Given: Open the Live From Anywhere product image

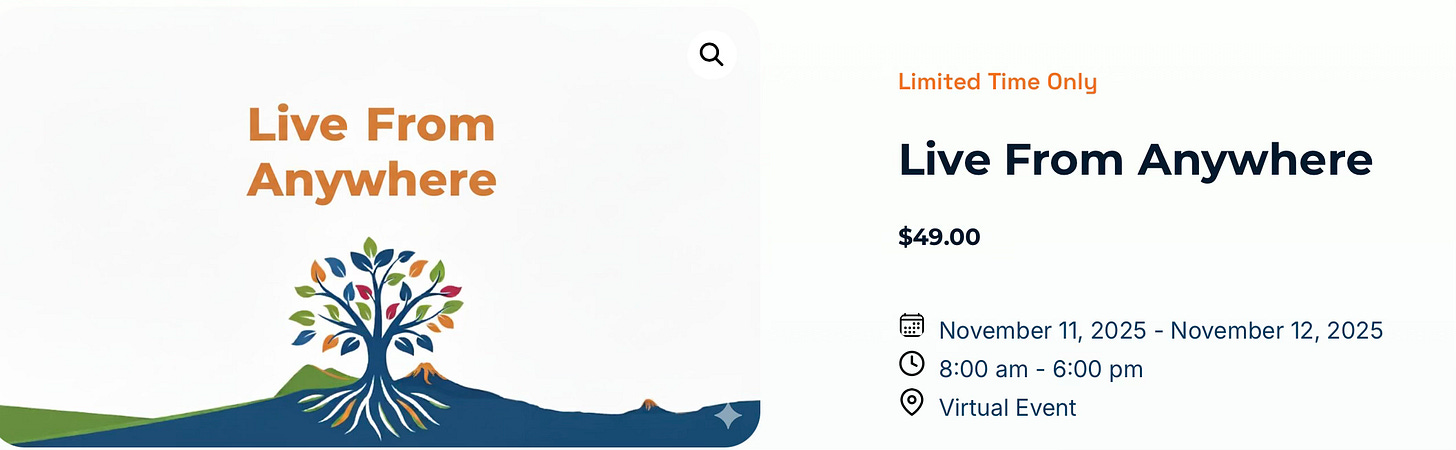Looking at the screenshot, I should pos(380,225).
